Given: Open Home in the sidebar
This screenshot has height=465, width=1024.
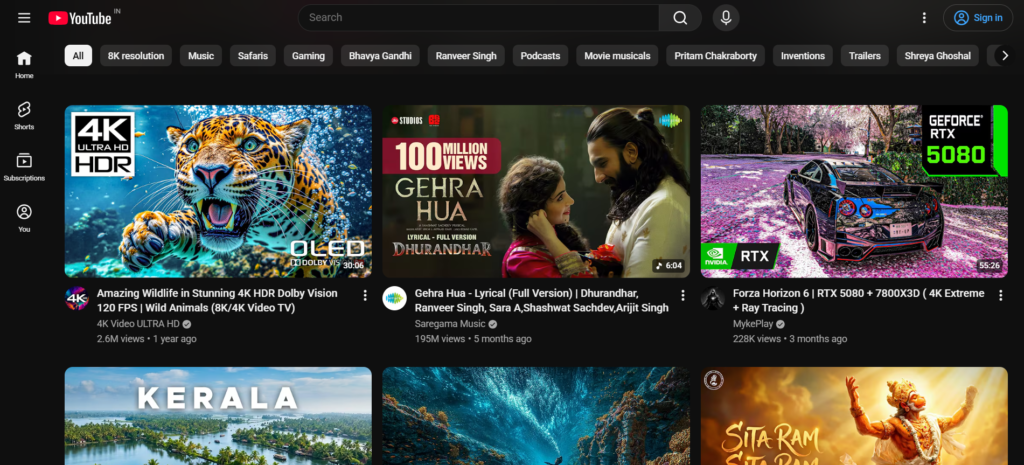Looking at the screenshot, I should click(x=24, y=65).
